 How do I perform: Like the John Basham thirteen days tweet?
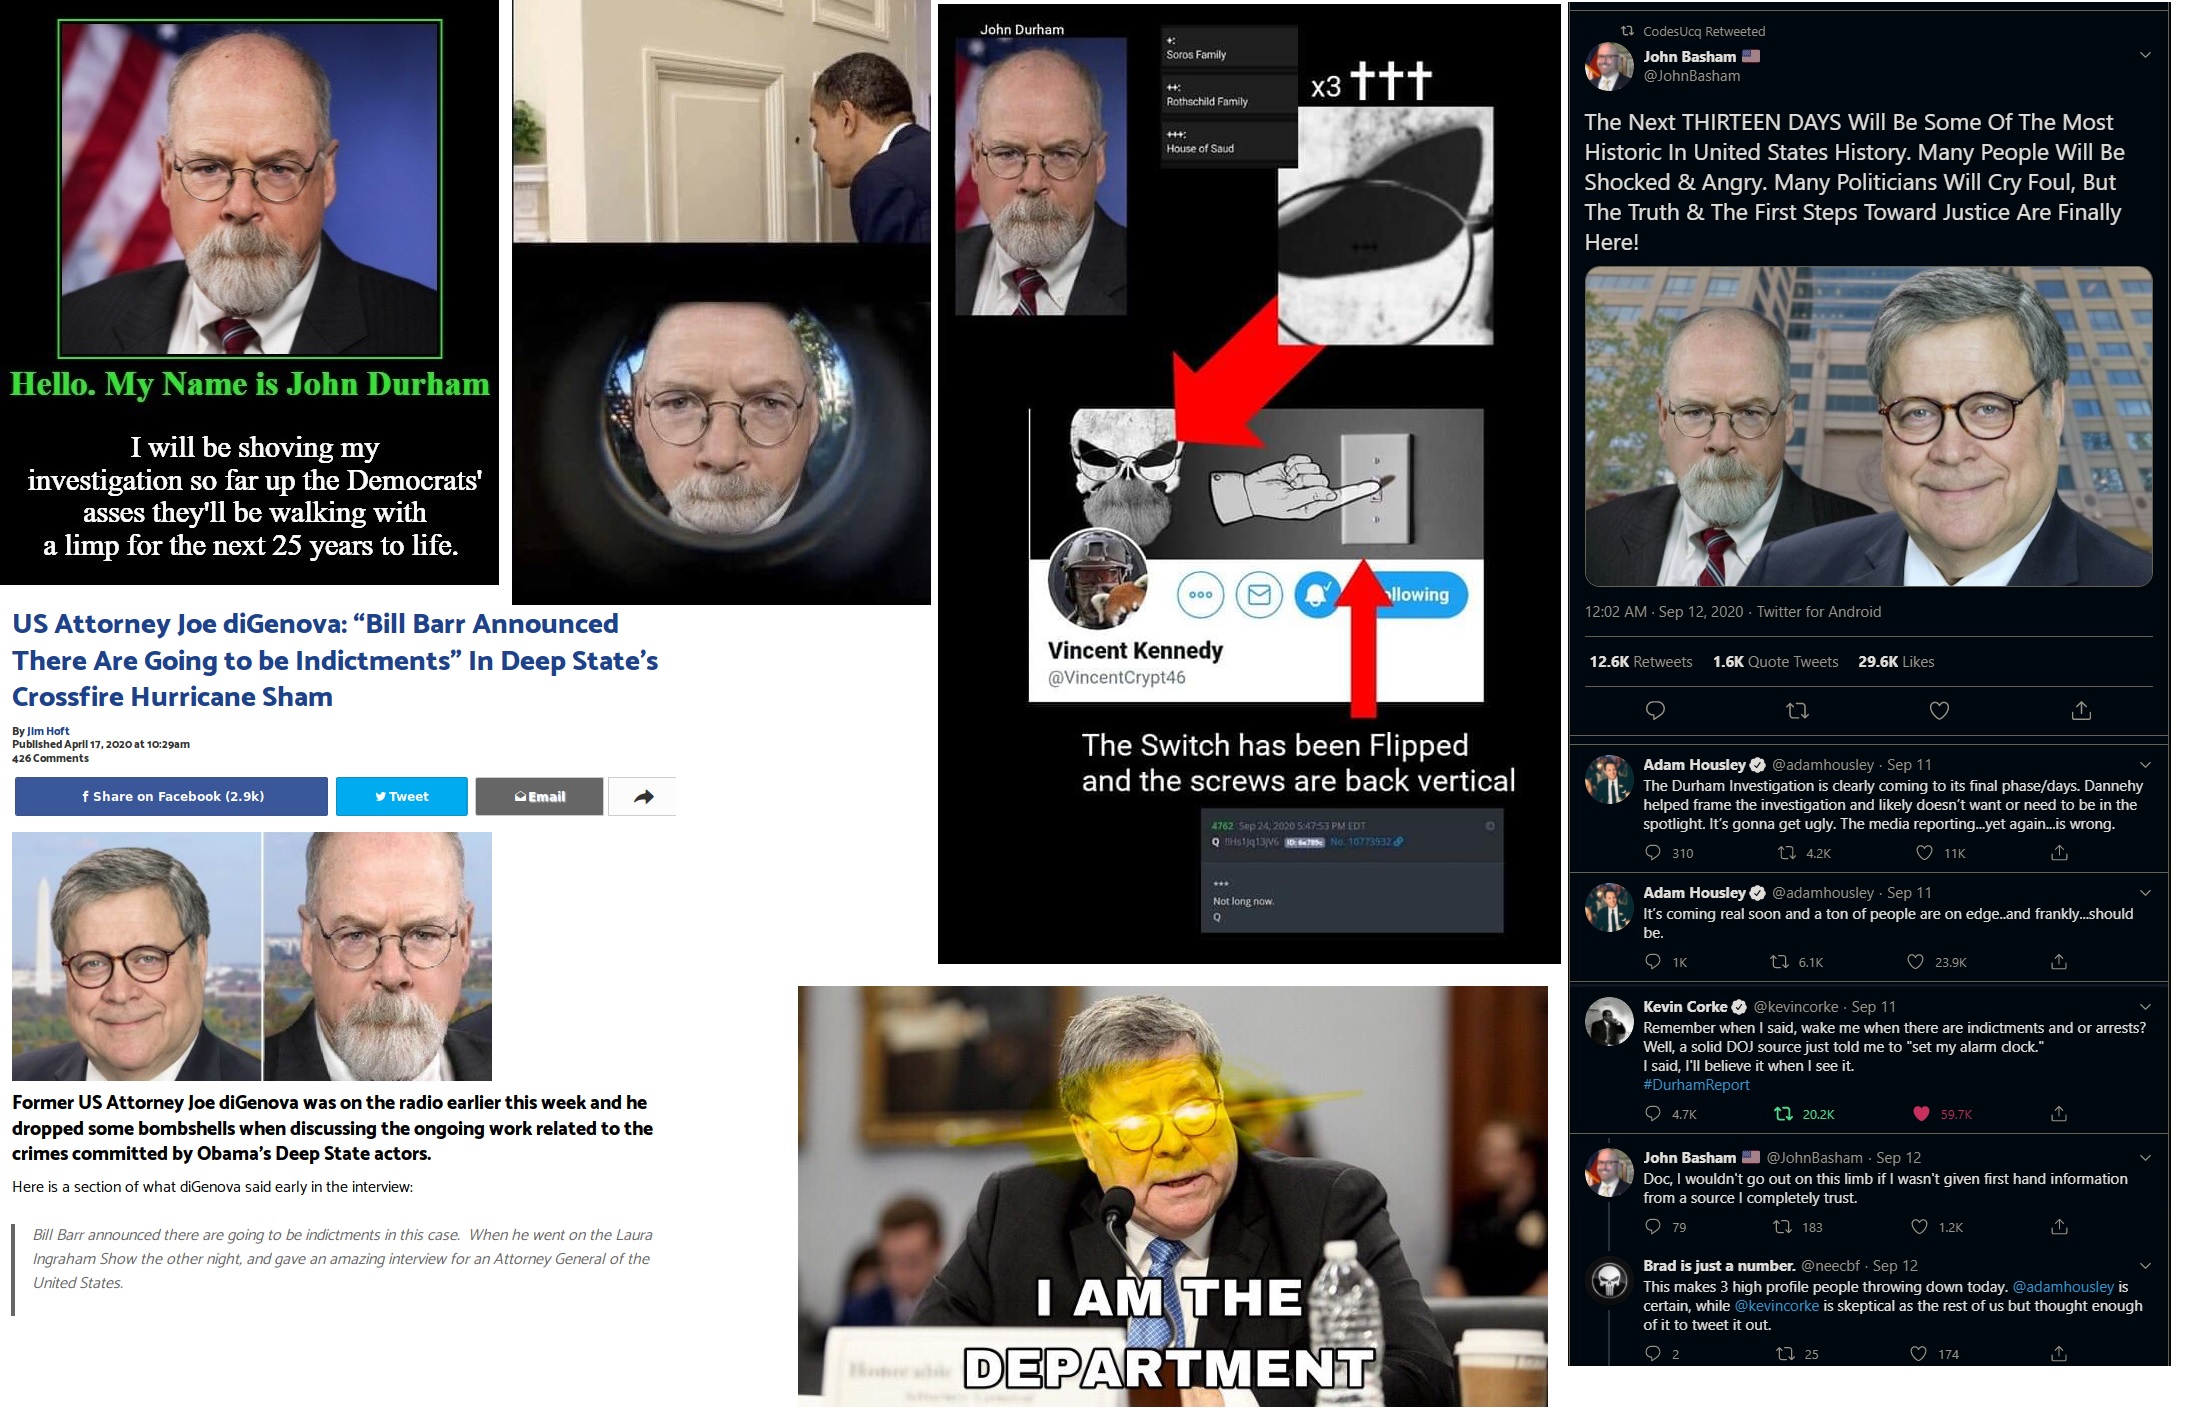tap(1939, 711)
